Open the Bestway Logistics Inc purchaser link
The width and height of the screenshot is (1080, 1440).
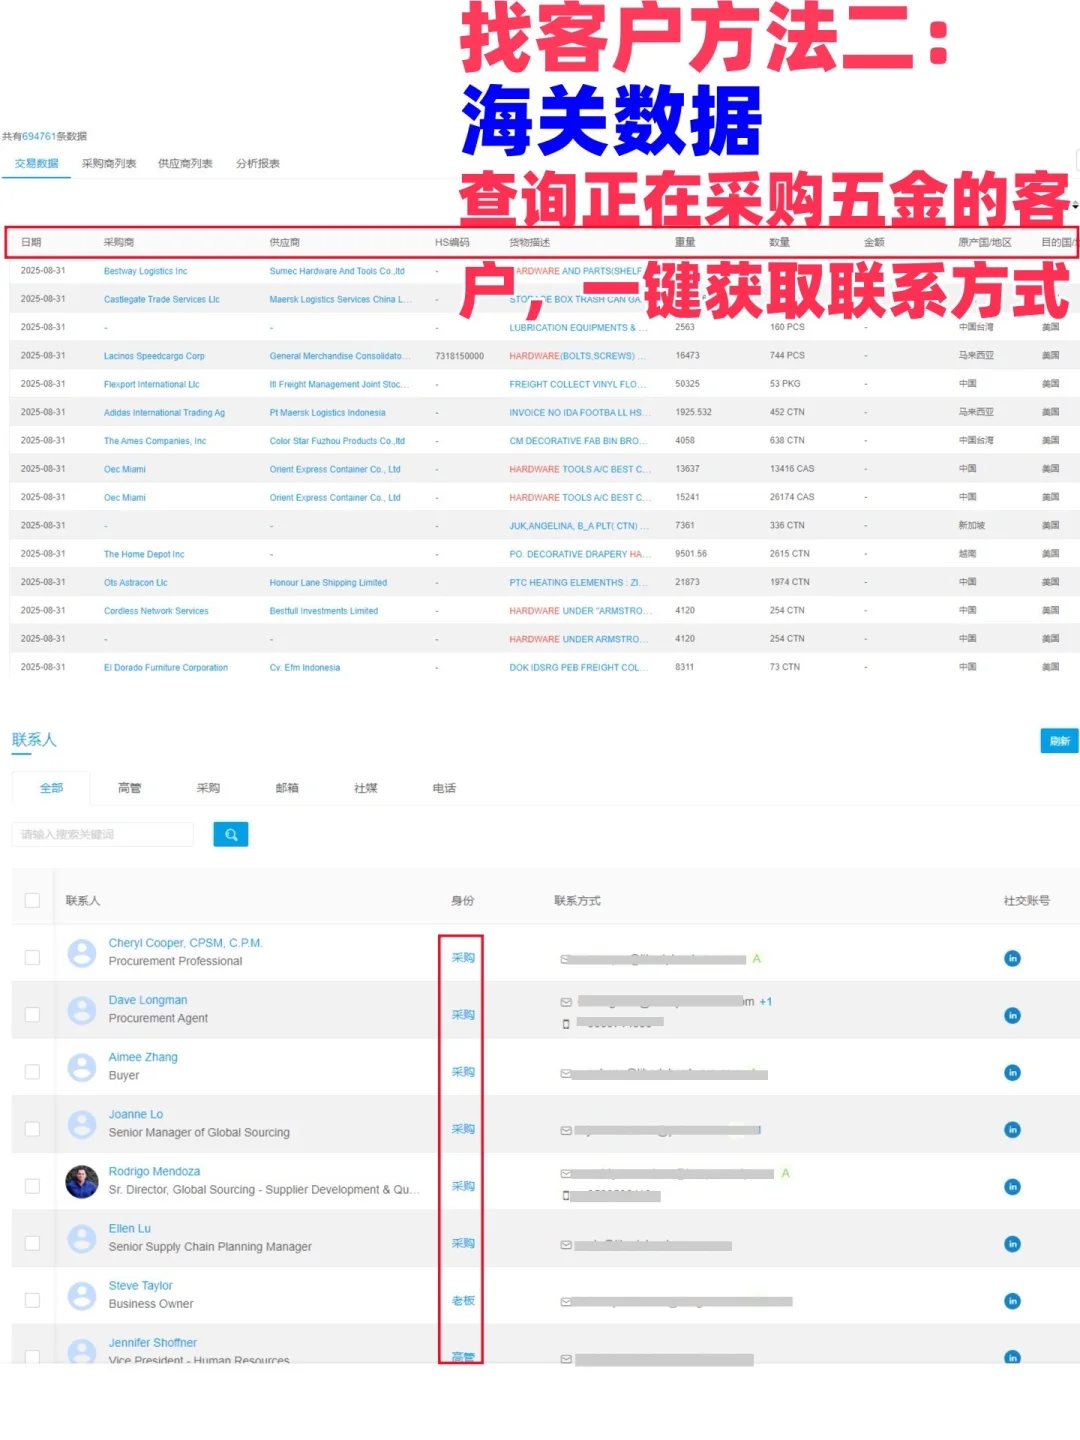146,270
